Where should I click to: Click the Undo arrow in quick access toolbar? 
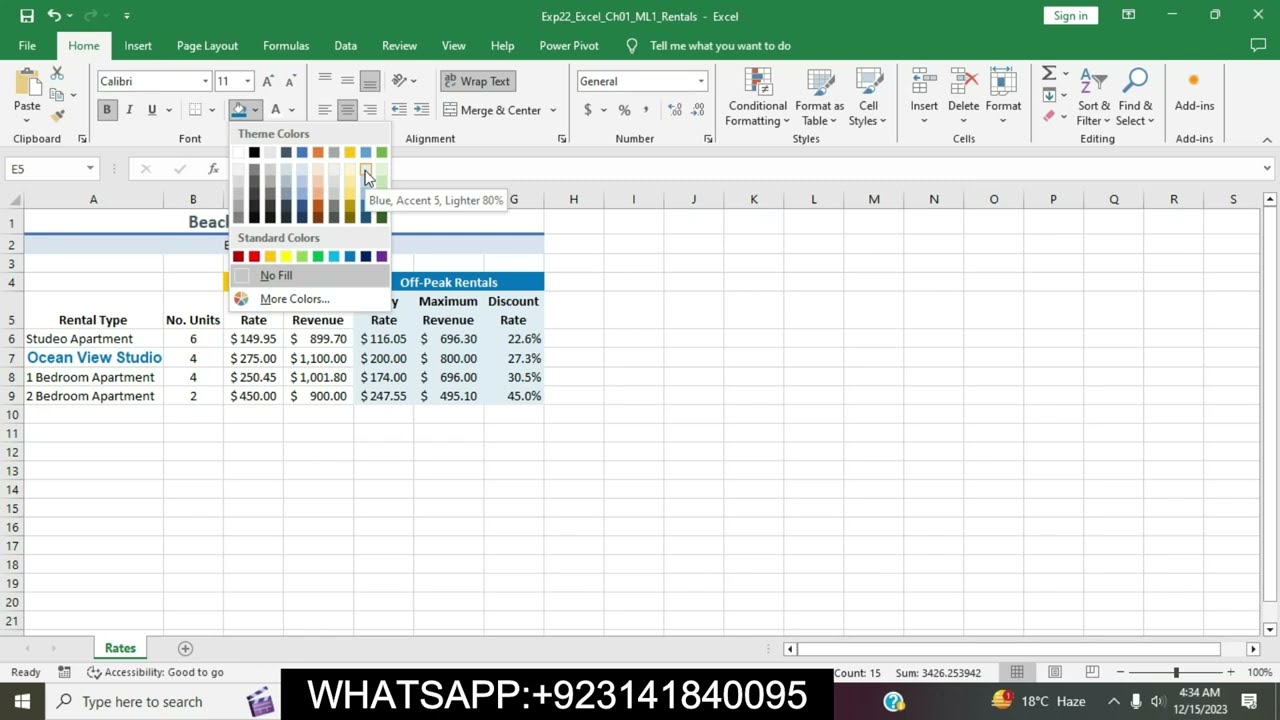(x=54, y=16)
